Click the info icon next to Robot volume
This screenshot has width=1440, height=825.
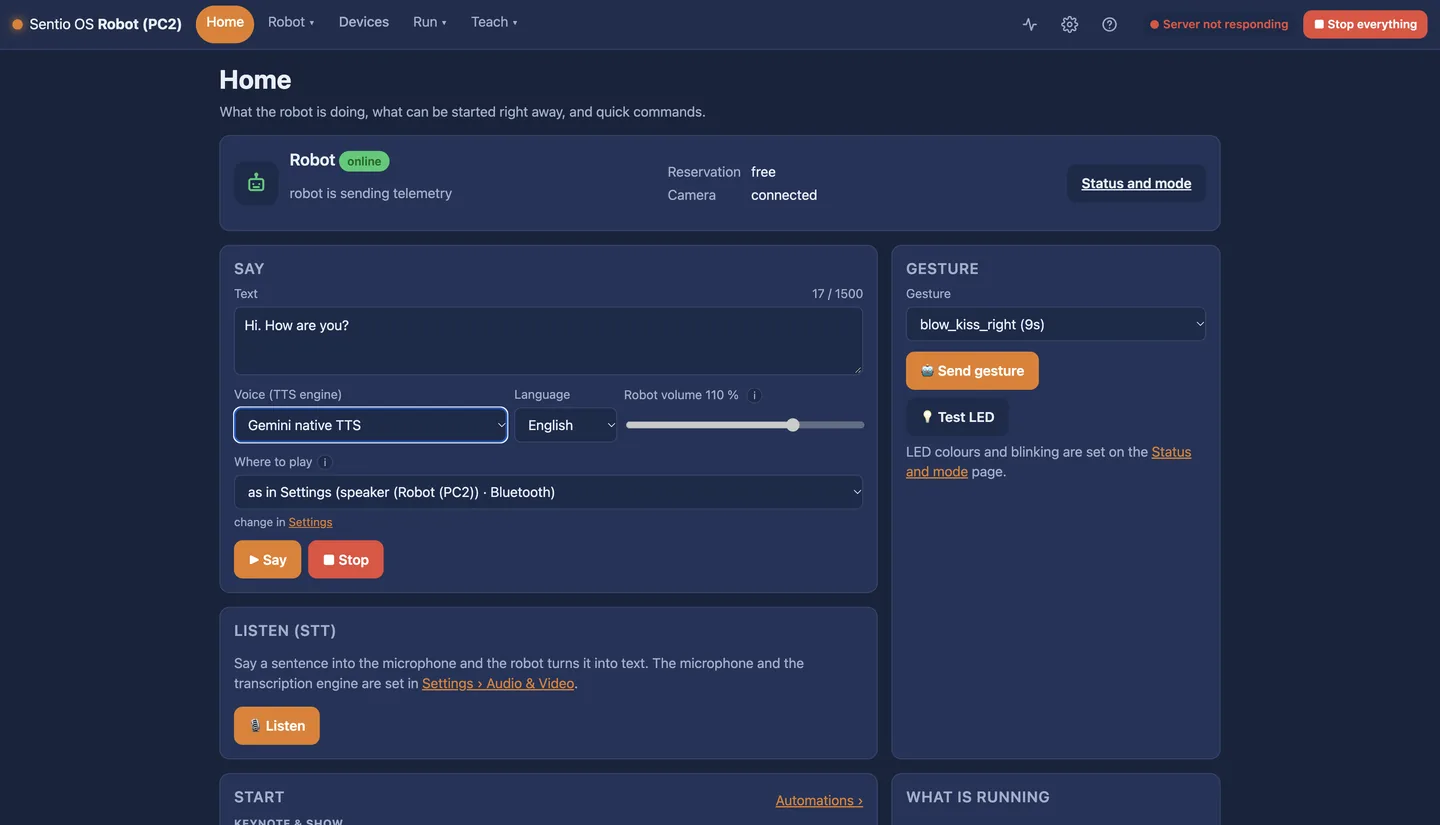755,395
